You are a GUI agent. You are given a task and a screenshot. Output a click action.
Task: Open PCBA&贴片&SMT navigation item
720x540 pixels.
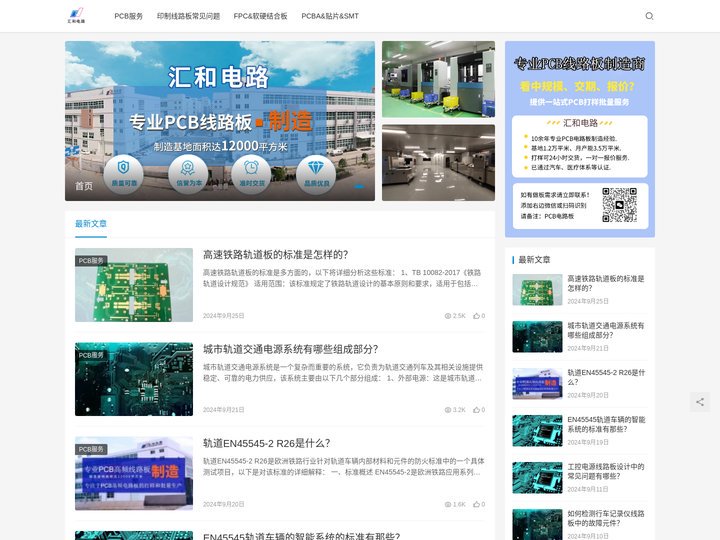tap(330, 16)
